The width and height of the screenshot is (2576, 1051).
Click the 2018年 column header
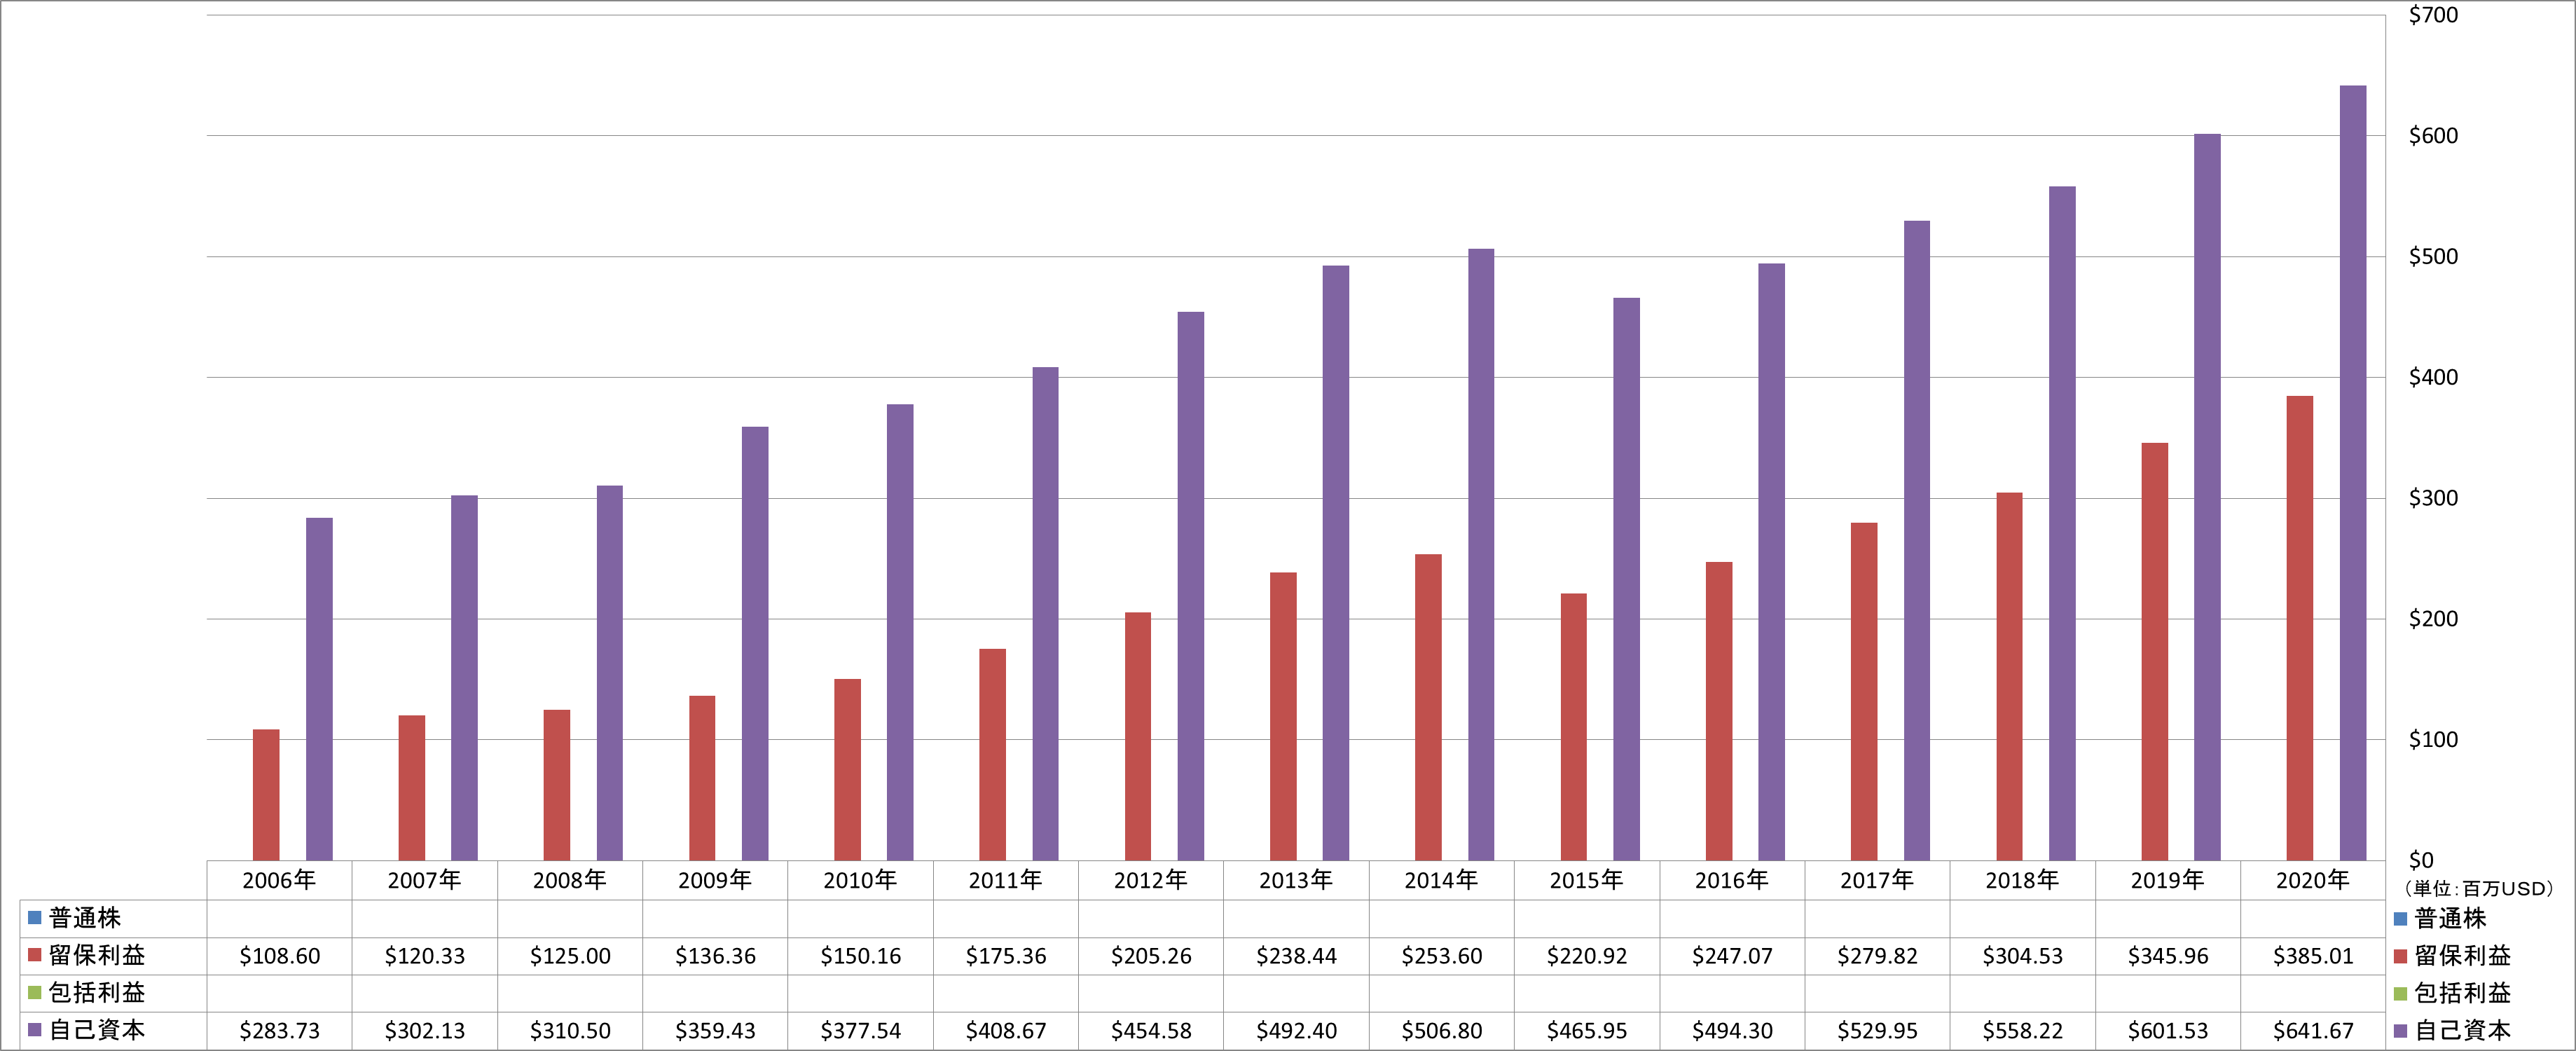pos(2022,880)
